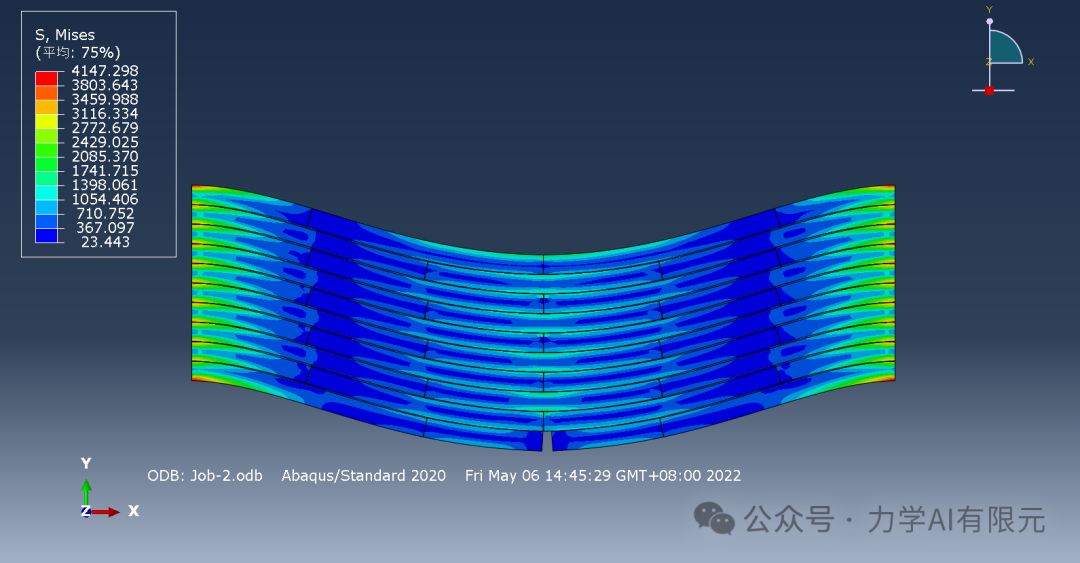Click legend value 710.752
This screenshot has width=1080, height=563.
(105, 213)
